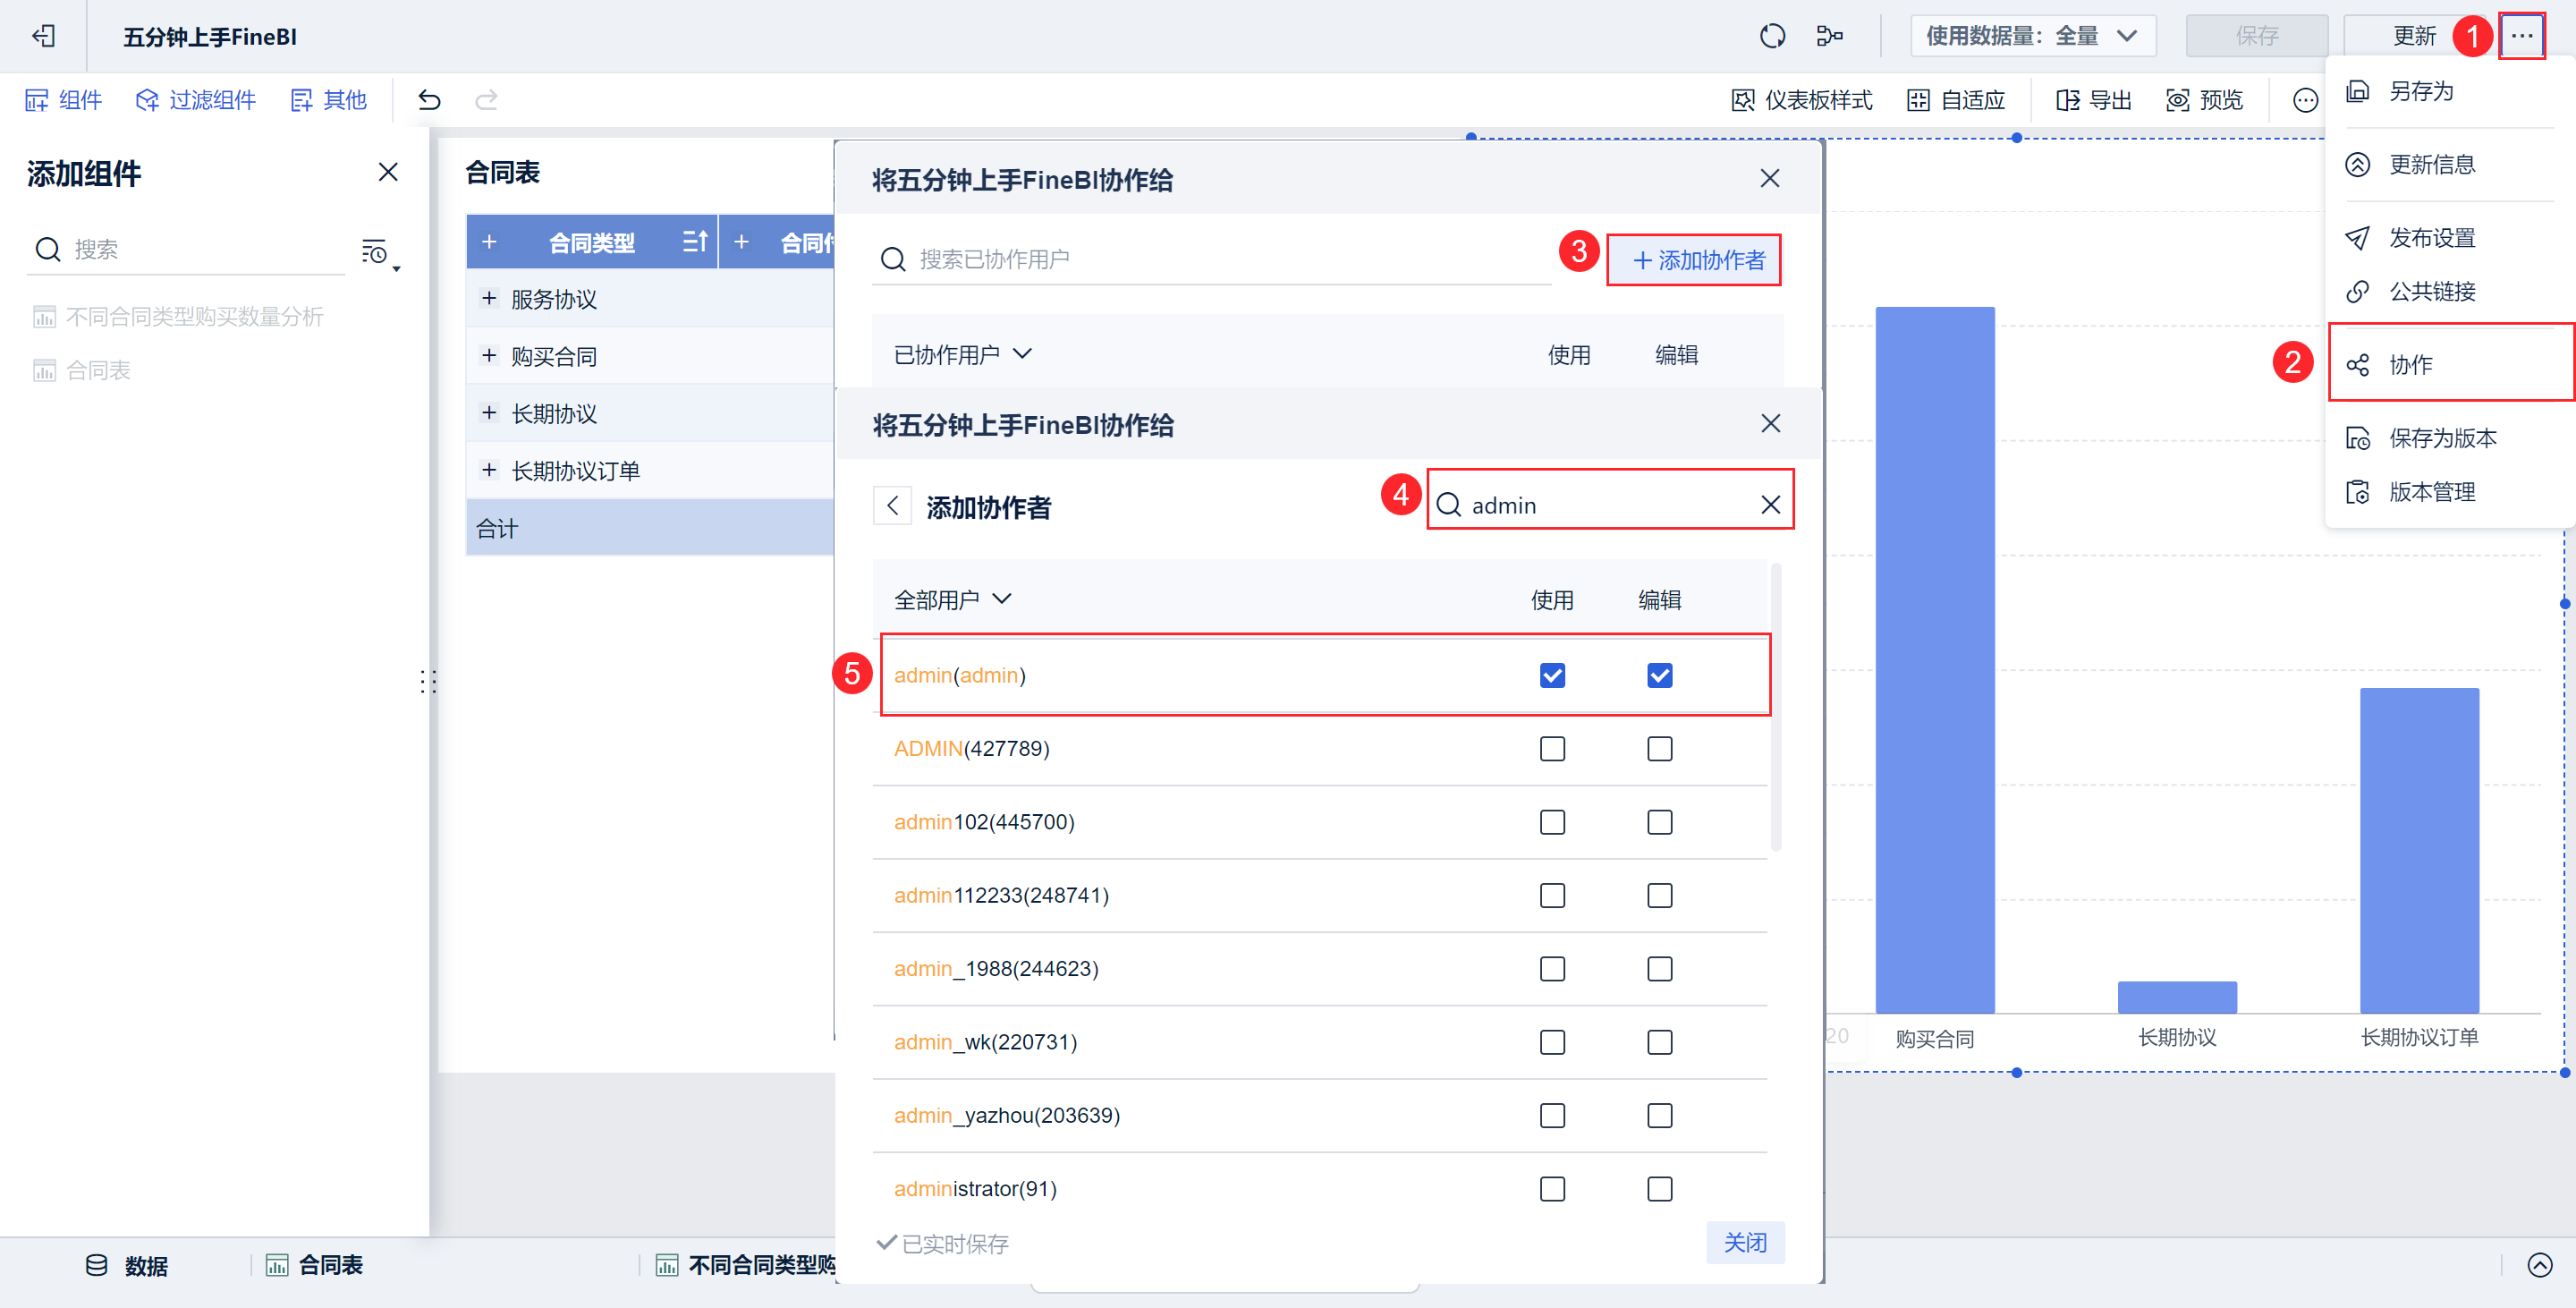Click the undo arrow icon

point(429,100)
